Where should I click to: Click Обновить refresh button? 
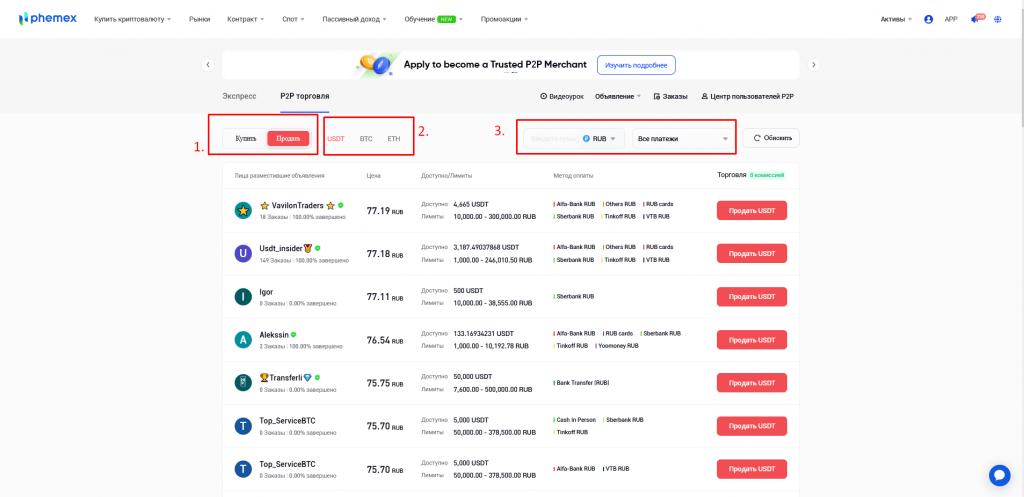pyautogui.click(x=771, y=138)
